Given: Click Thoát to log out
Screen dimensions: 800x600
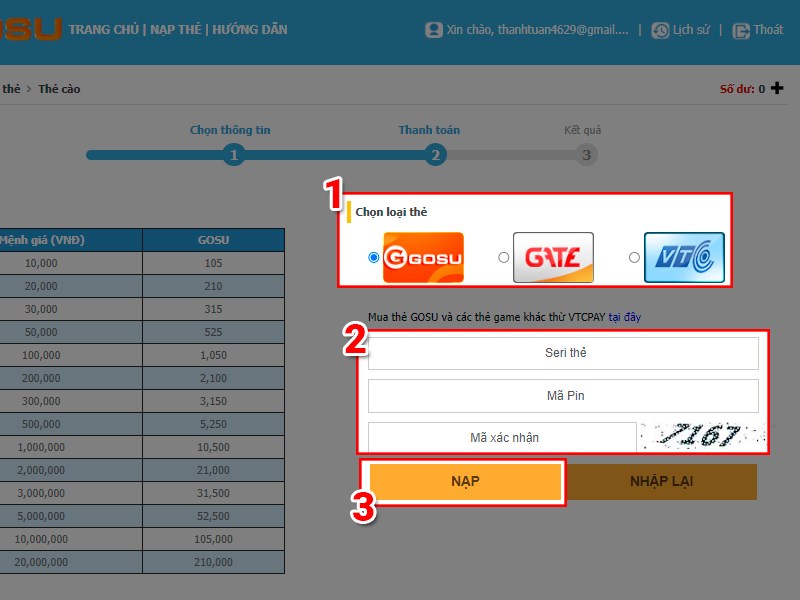Looking at the screenshot, I should 768,30.
